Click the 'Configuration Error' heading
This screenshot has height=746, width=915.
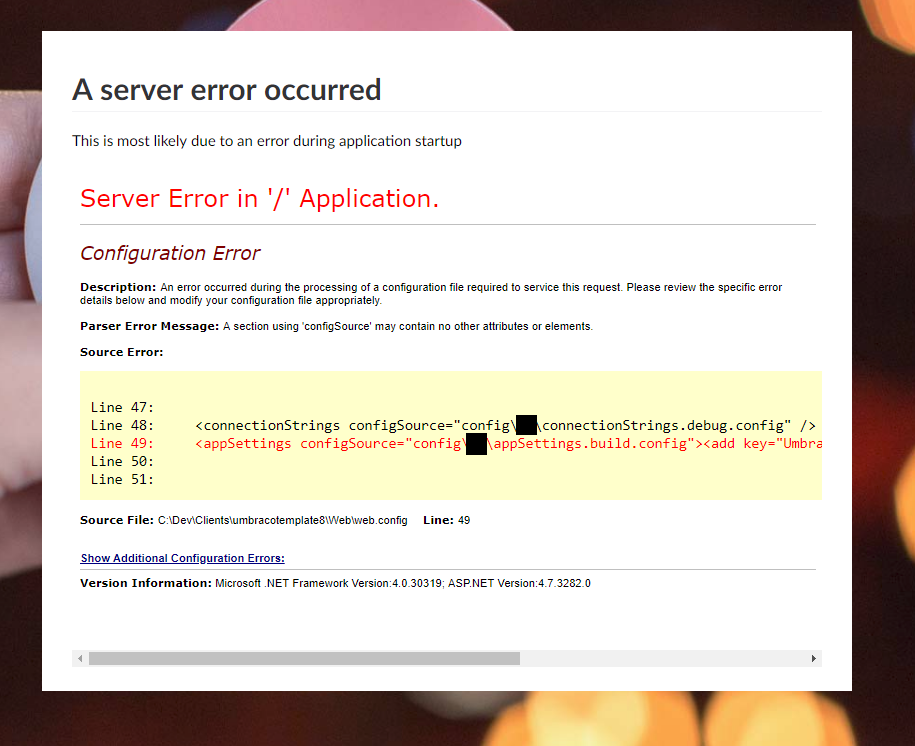(x=170, y=253)
